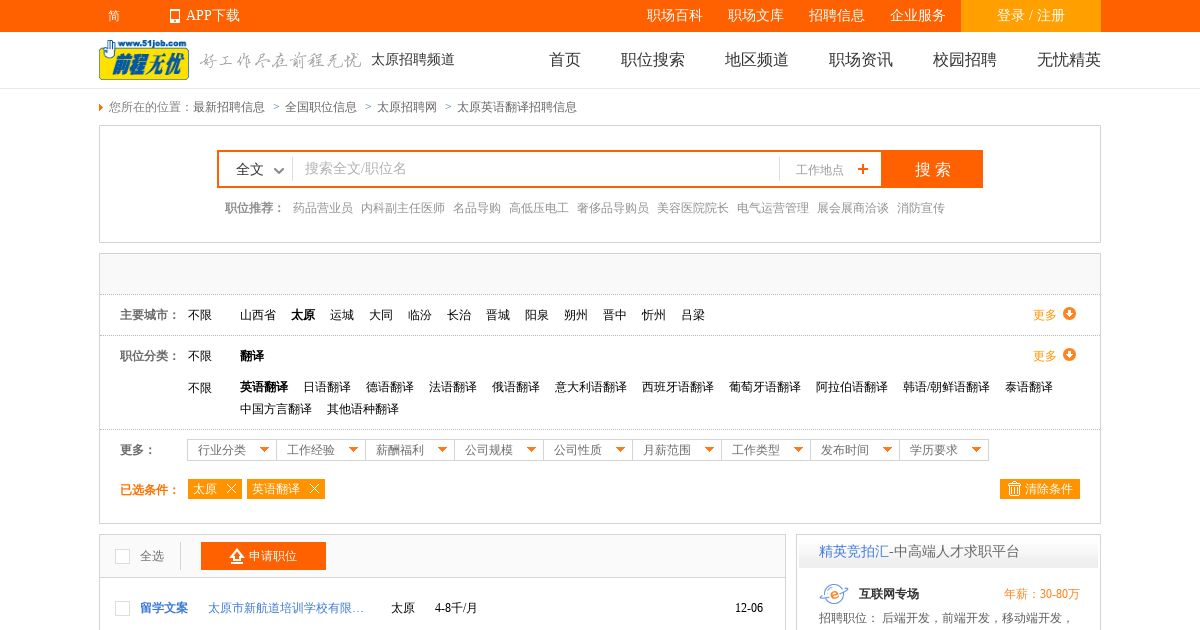Click in the 搜索全文/职位名 search field

[536, 169]
